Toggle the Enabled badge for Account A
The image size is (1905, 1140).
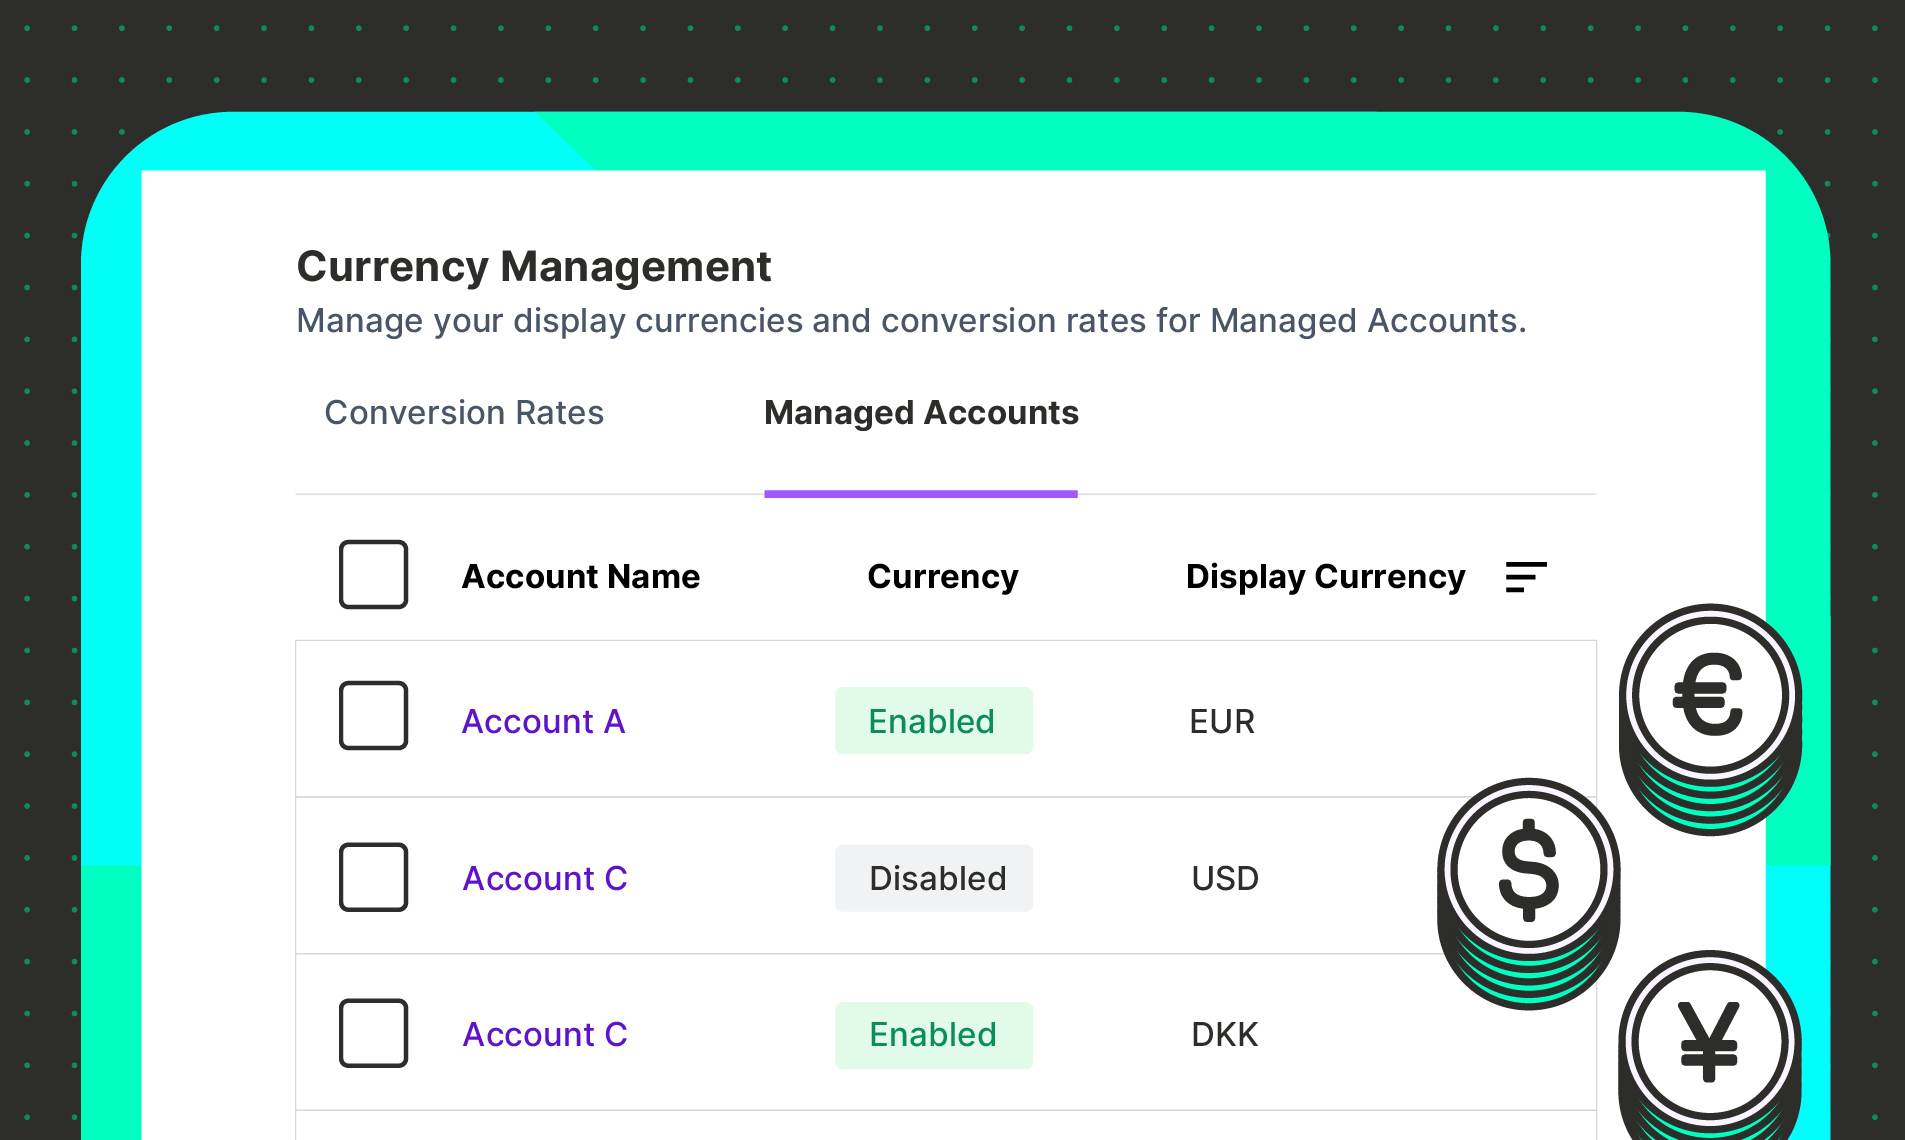pos(933,720)
